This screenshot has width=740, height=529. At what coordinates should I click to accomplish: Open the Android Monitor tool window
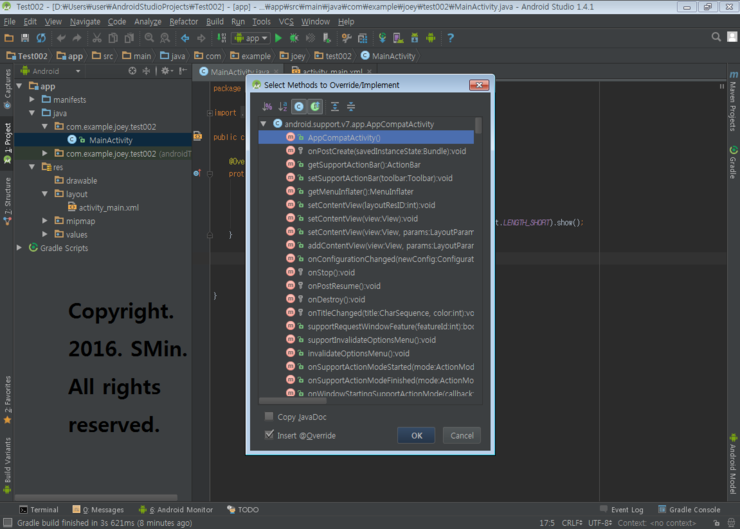pos(176,510)
